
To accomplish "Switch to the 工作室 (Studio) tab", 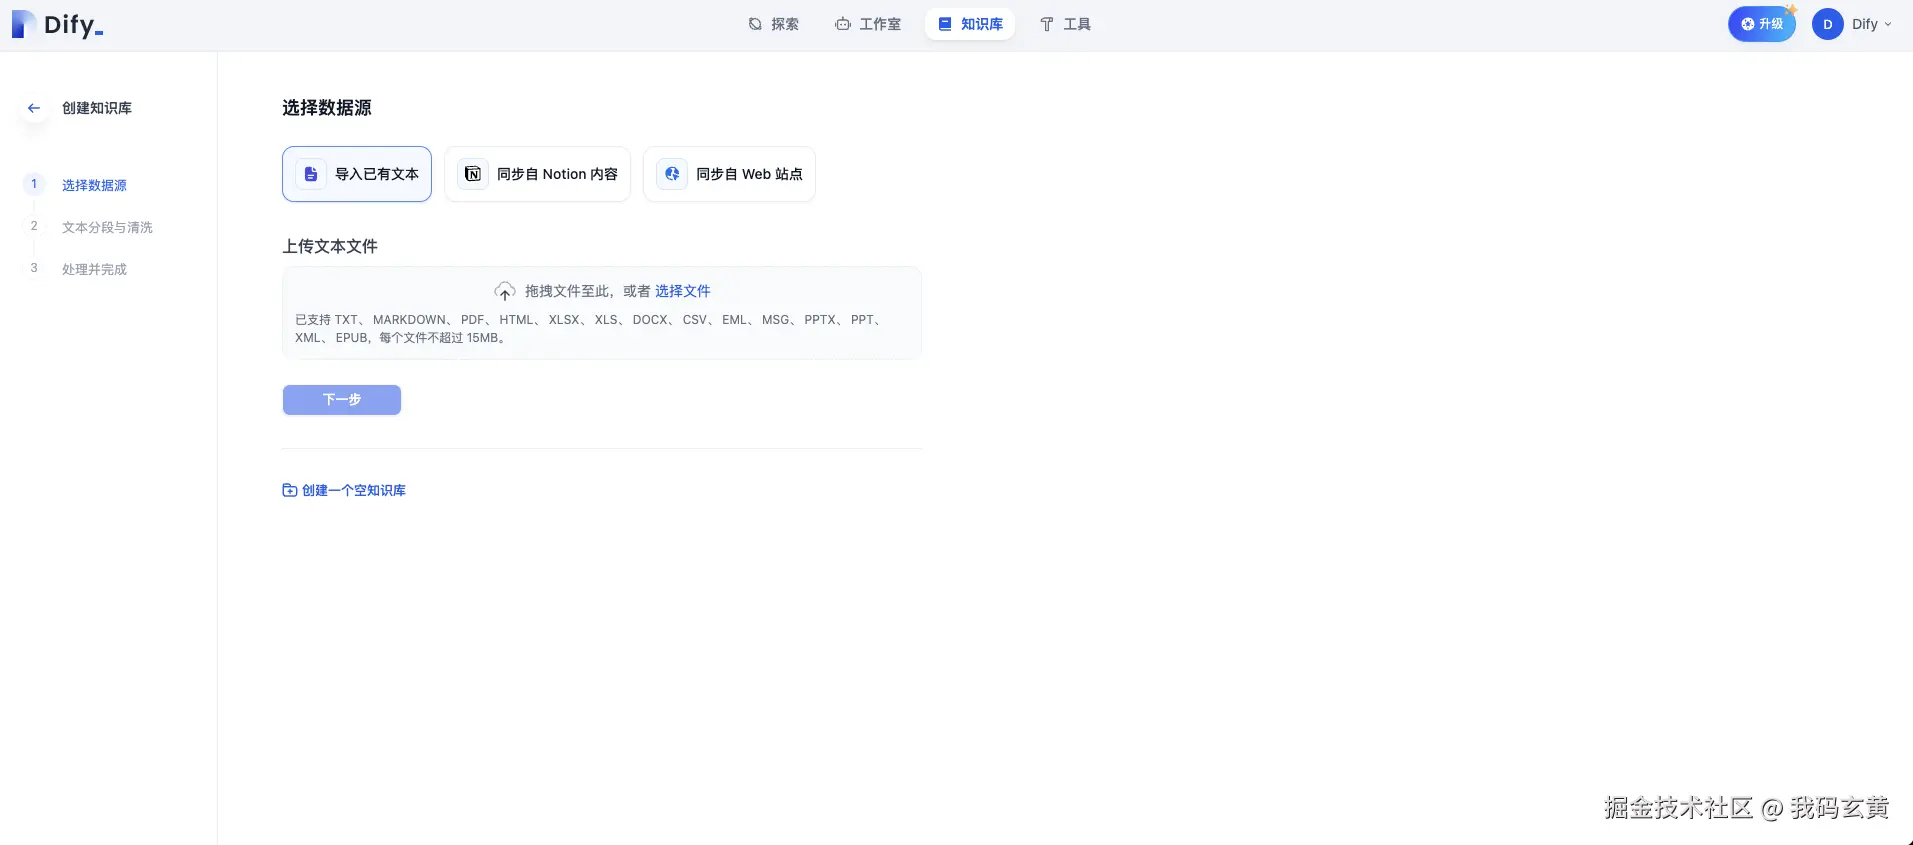I will pyautogui.click(x=868, y=24).
